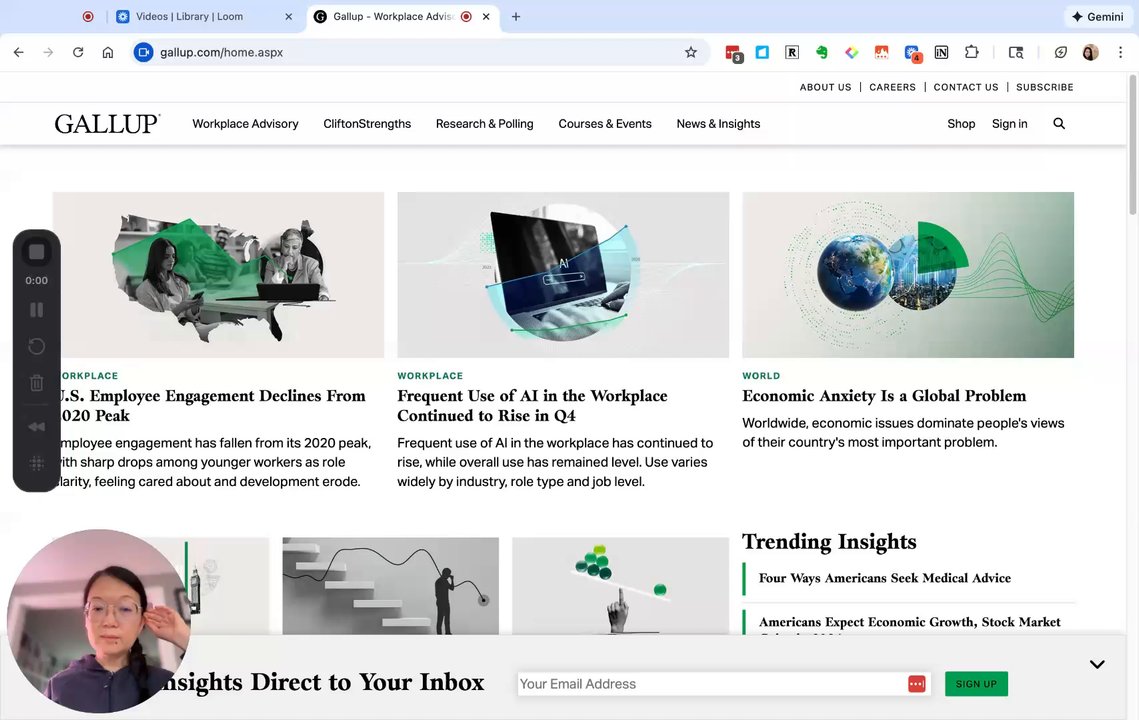This screenshot has height=720, width=1139.
Task: Click the blue square extension icon
Action: 762,52
